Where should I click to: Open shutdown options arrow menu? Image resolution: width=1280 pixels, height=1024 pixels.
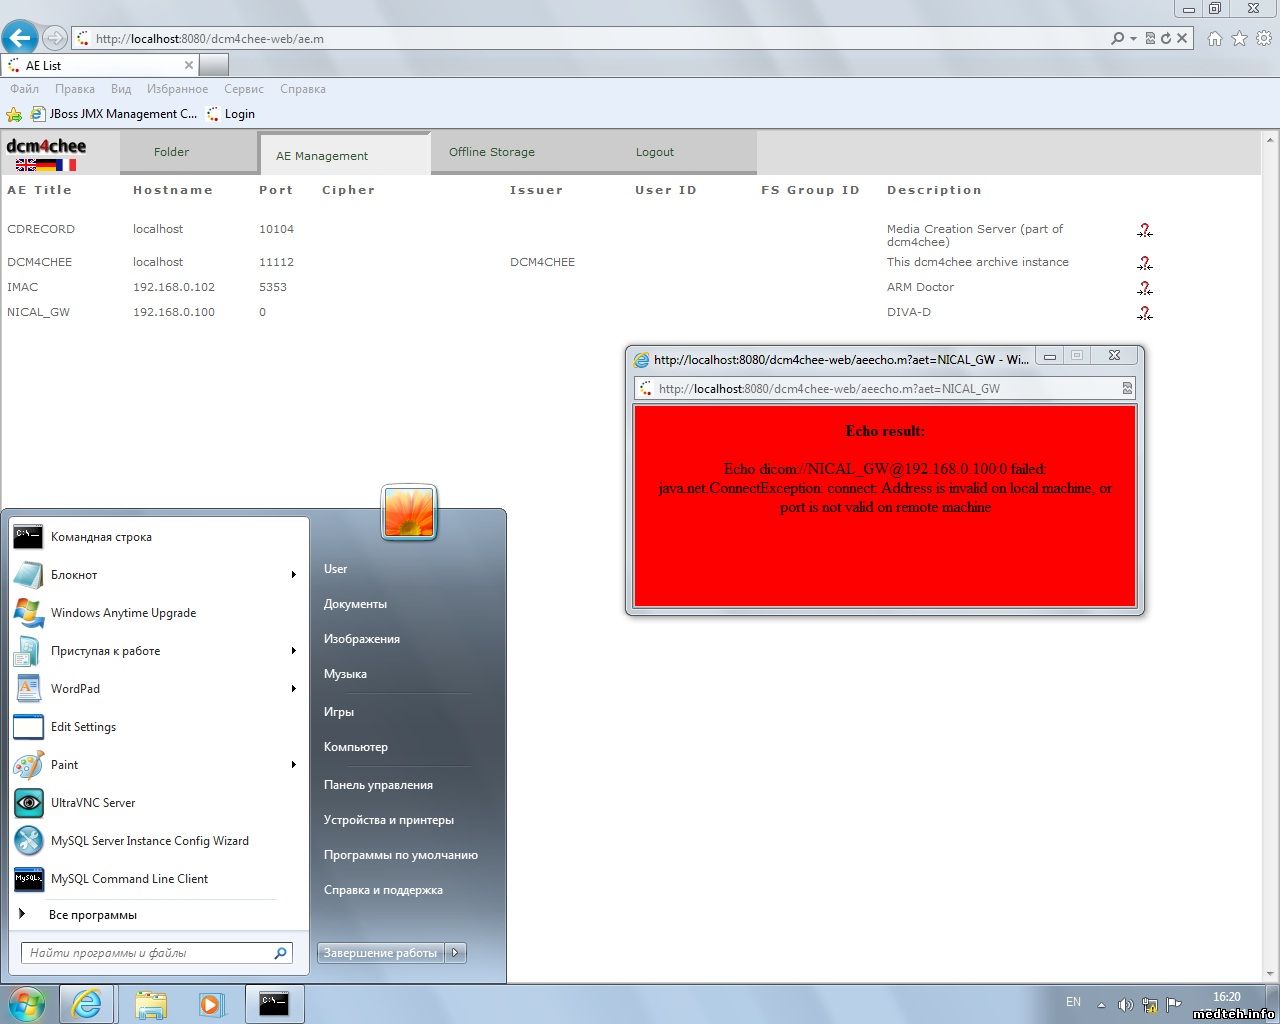pos(455,953)
